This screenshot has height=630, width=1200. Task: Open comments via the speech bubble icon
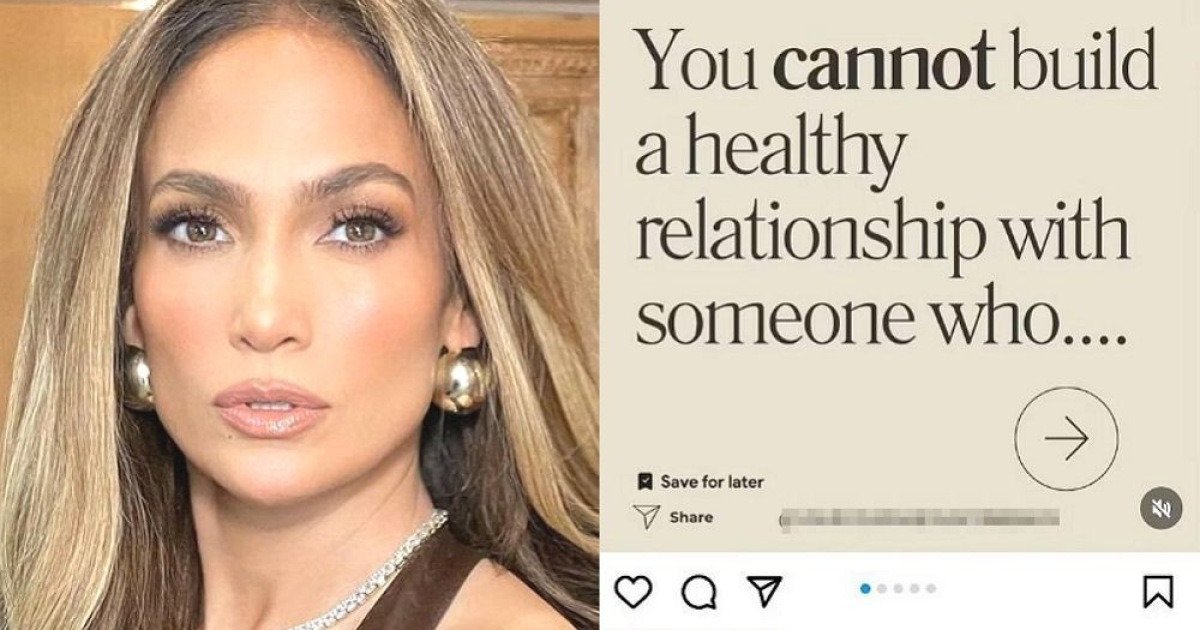(x=698, y=592)
